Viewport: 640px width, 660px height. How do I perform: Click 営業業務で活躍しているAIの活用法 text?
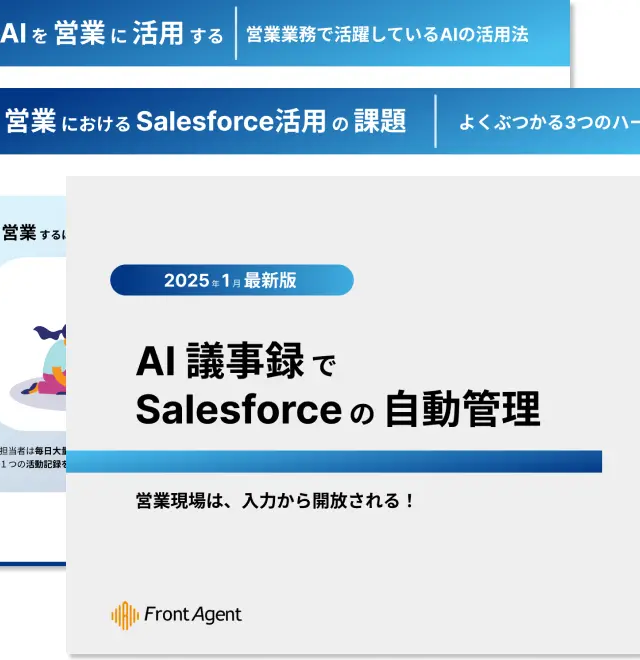tap(388, 35)
